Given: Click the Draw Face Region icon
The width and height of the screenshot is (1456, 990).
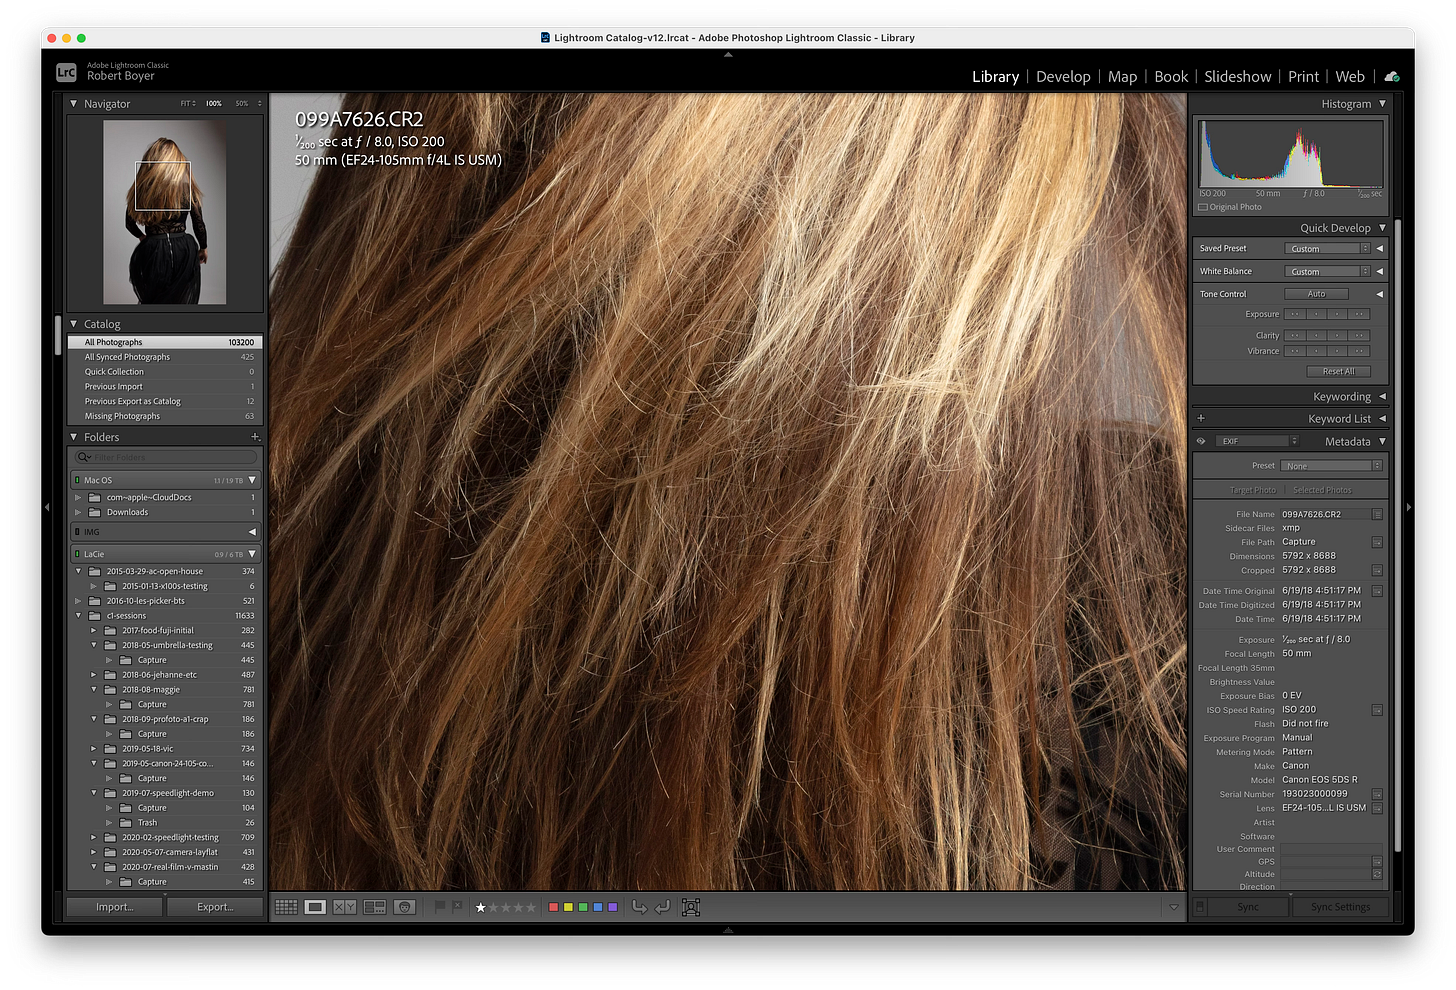Looking at the screenshot, I should pyautogui.click(x=691, y=907).
